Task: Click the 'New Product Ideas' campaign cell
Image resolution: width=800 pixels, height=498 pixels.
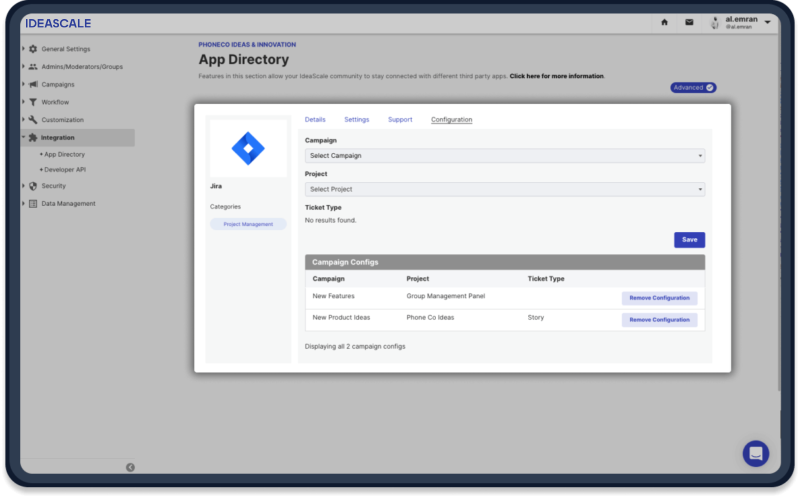Action: [341, 317]
